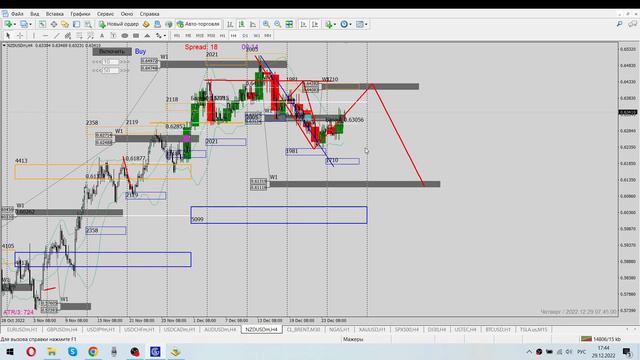This screenshot has height=360, width=640.
Task: Select the Crosshair tool
Action: click(x=20, y=36)
